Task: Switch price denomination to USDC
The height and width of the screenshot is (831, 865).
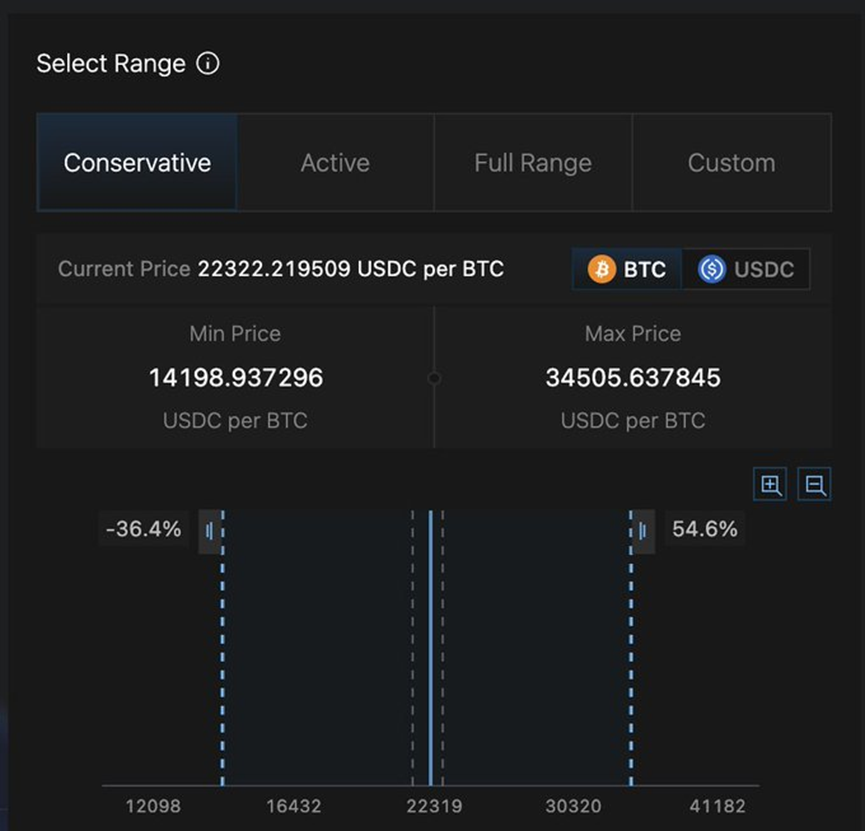Action: click(746, 269)
